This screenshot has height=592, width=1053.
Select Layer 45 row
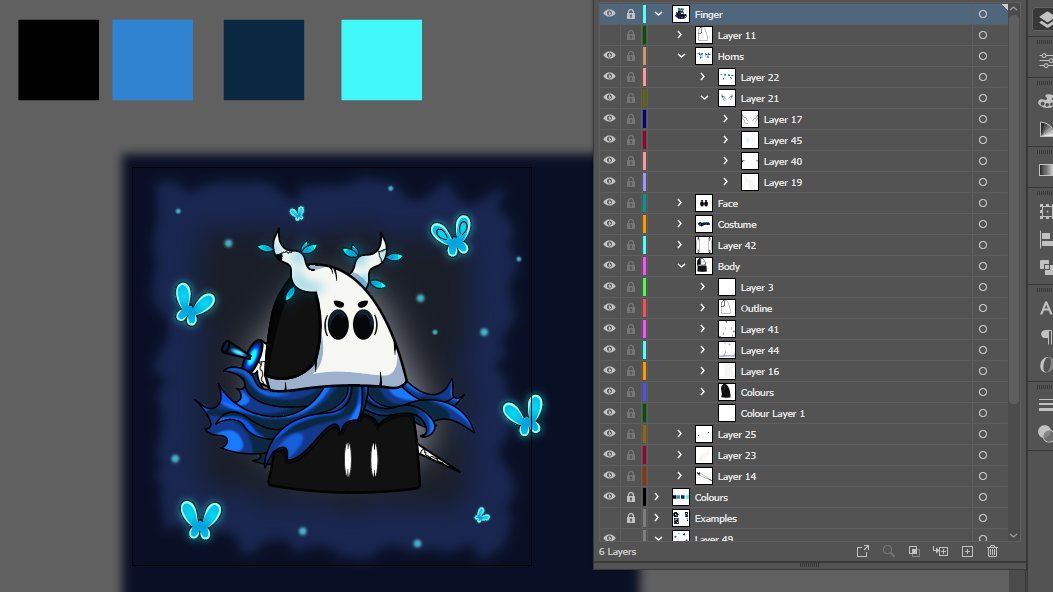[x=803, y=140]
